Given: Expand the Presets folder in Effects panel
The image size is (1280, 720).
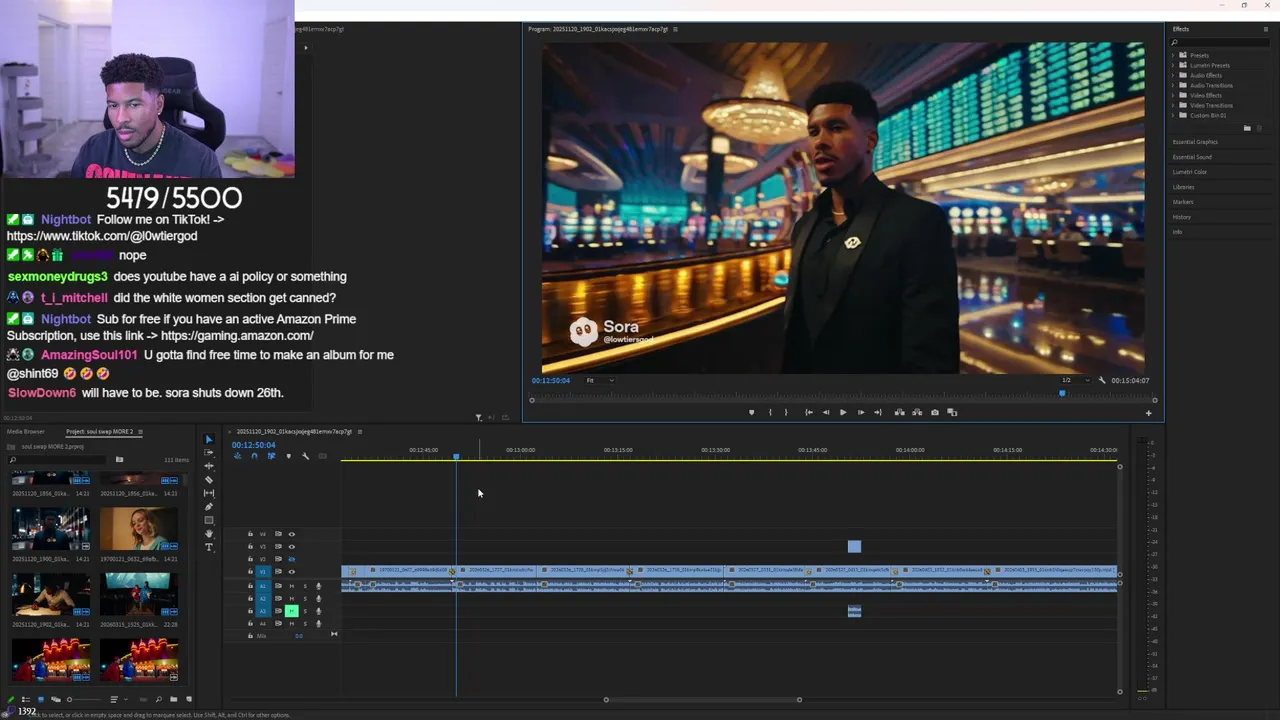Looking at the screenshot, I should 1174,55.
